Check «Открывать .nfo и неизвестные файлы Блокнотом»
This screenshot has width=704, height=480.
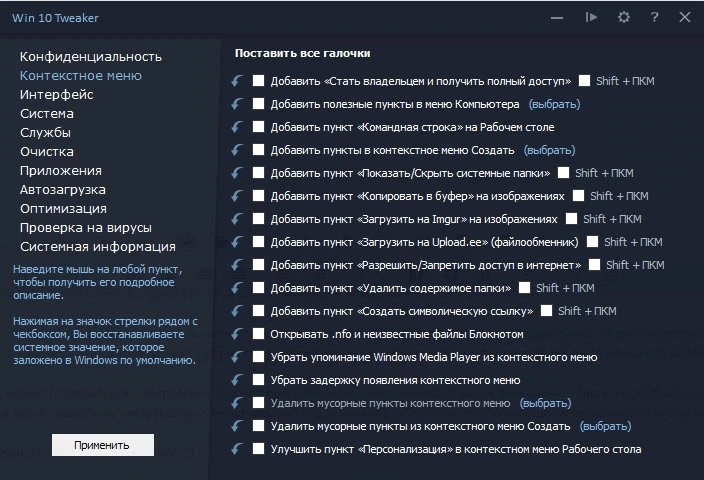point(258,334)
